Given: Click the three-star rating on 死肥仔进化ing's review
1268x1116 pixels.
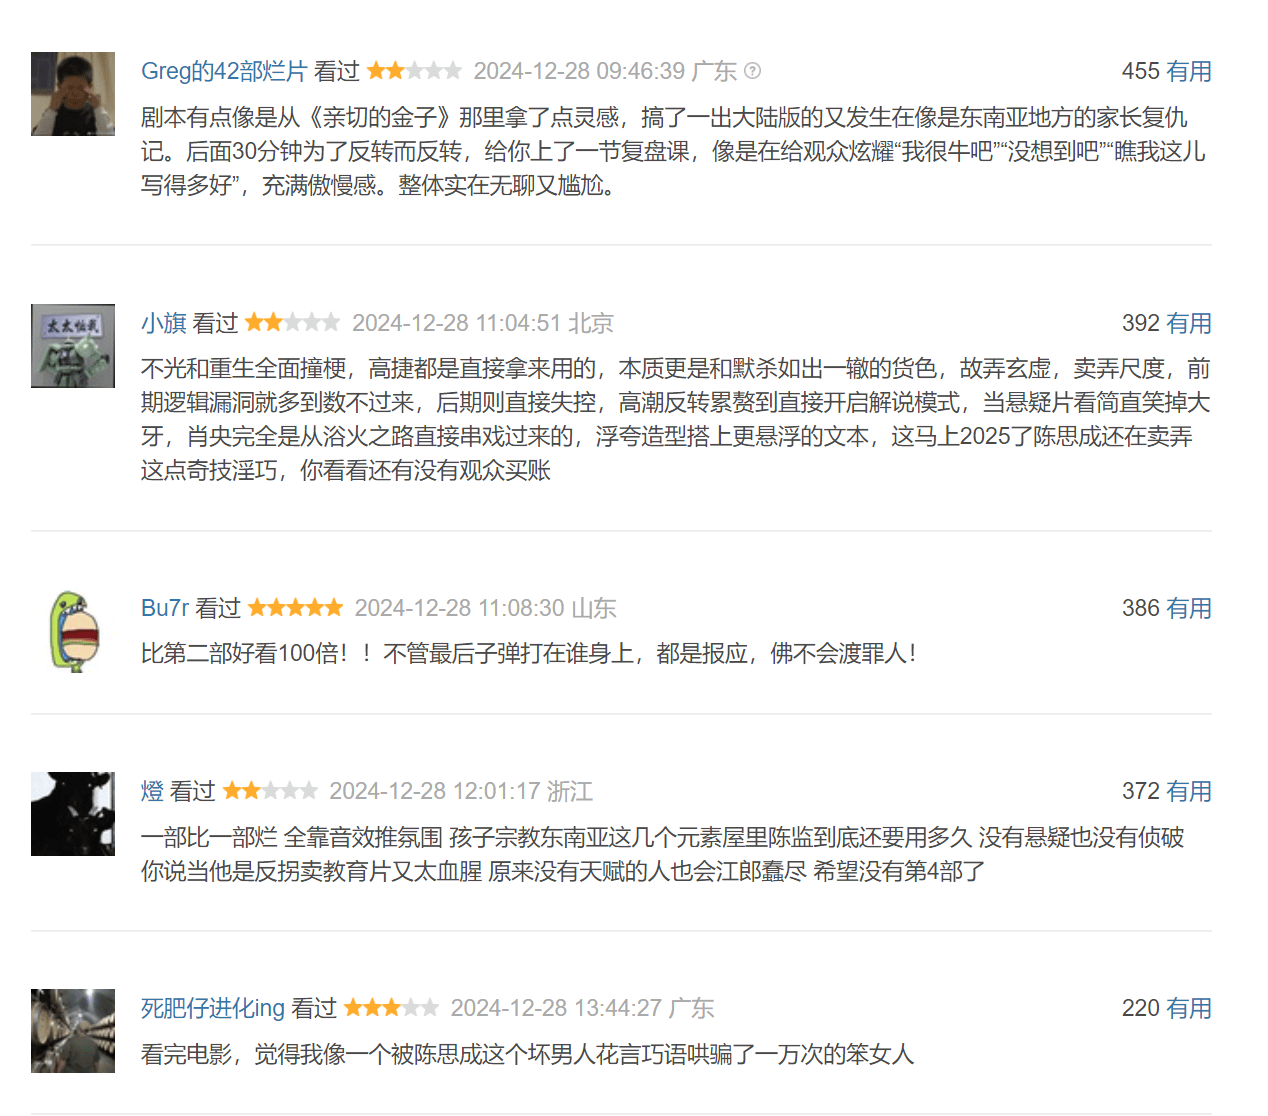Looking at the screenshot, I should click(391, 1007).
